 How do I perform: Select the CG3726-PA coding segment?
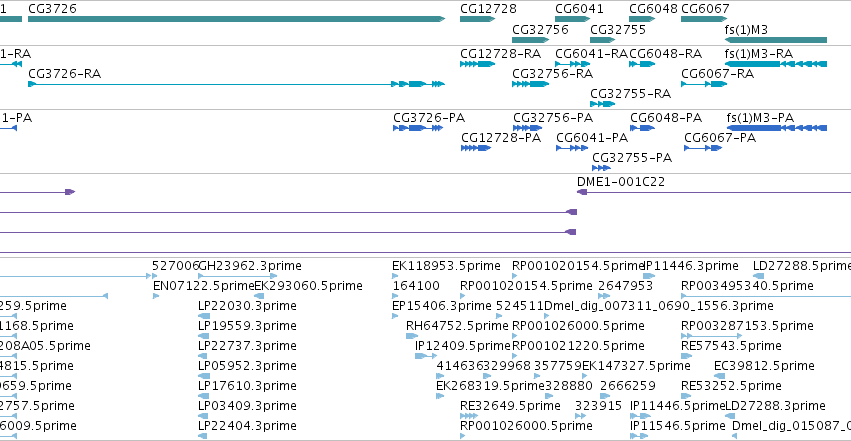pyautogui.click(x=418, y=128)
